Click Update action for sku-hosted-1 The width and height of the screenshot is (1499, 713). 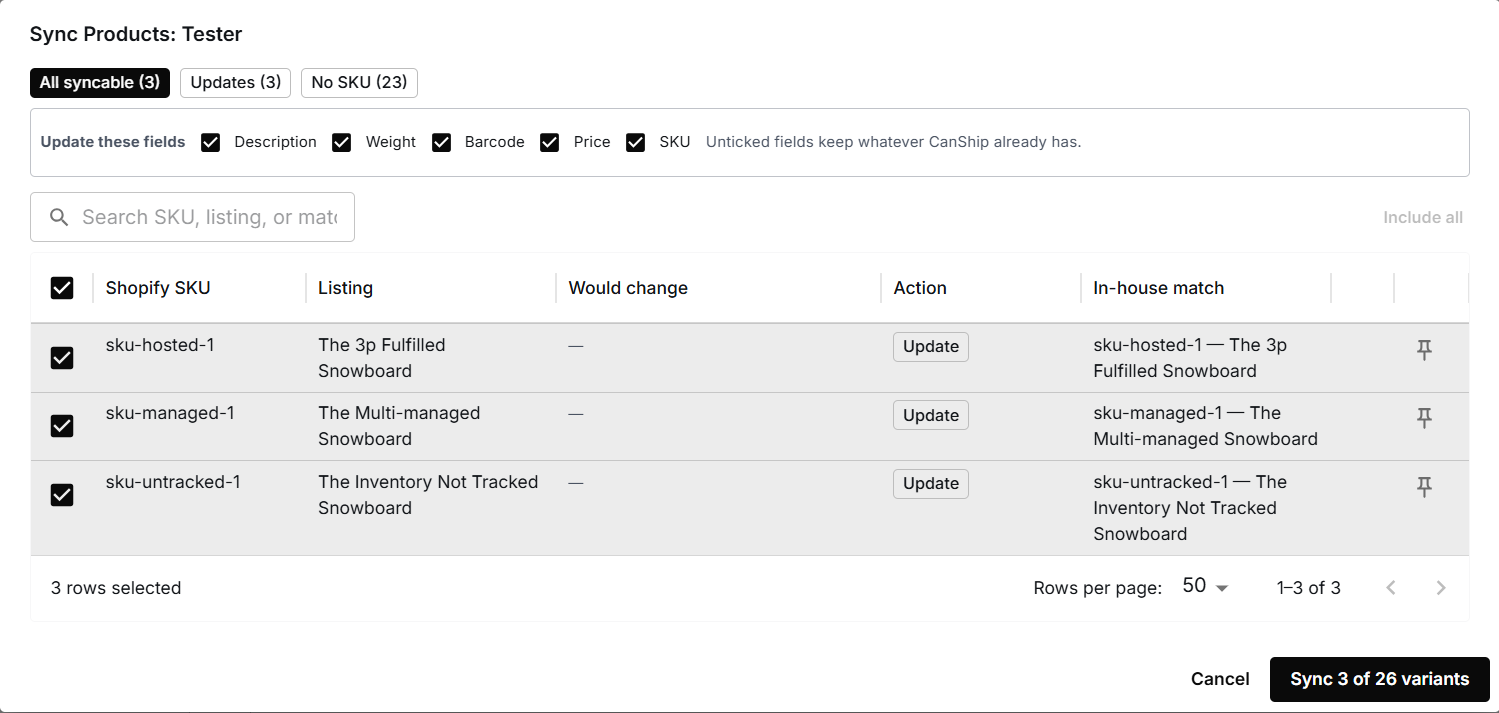931,346
